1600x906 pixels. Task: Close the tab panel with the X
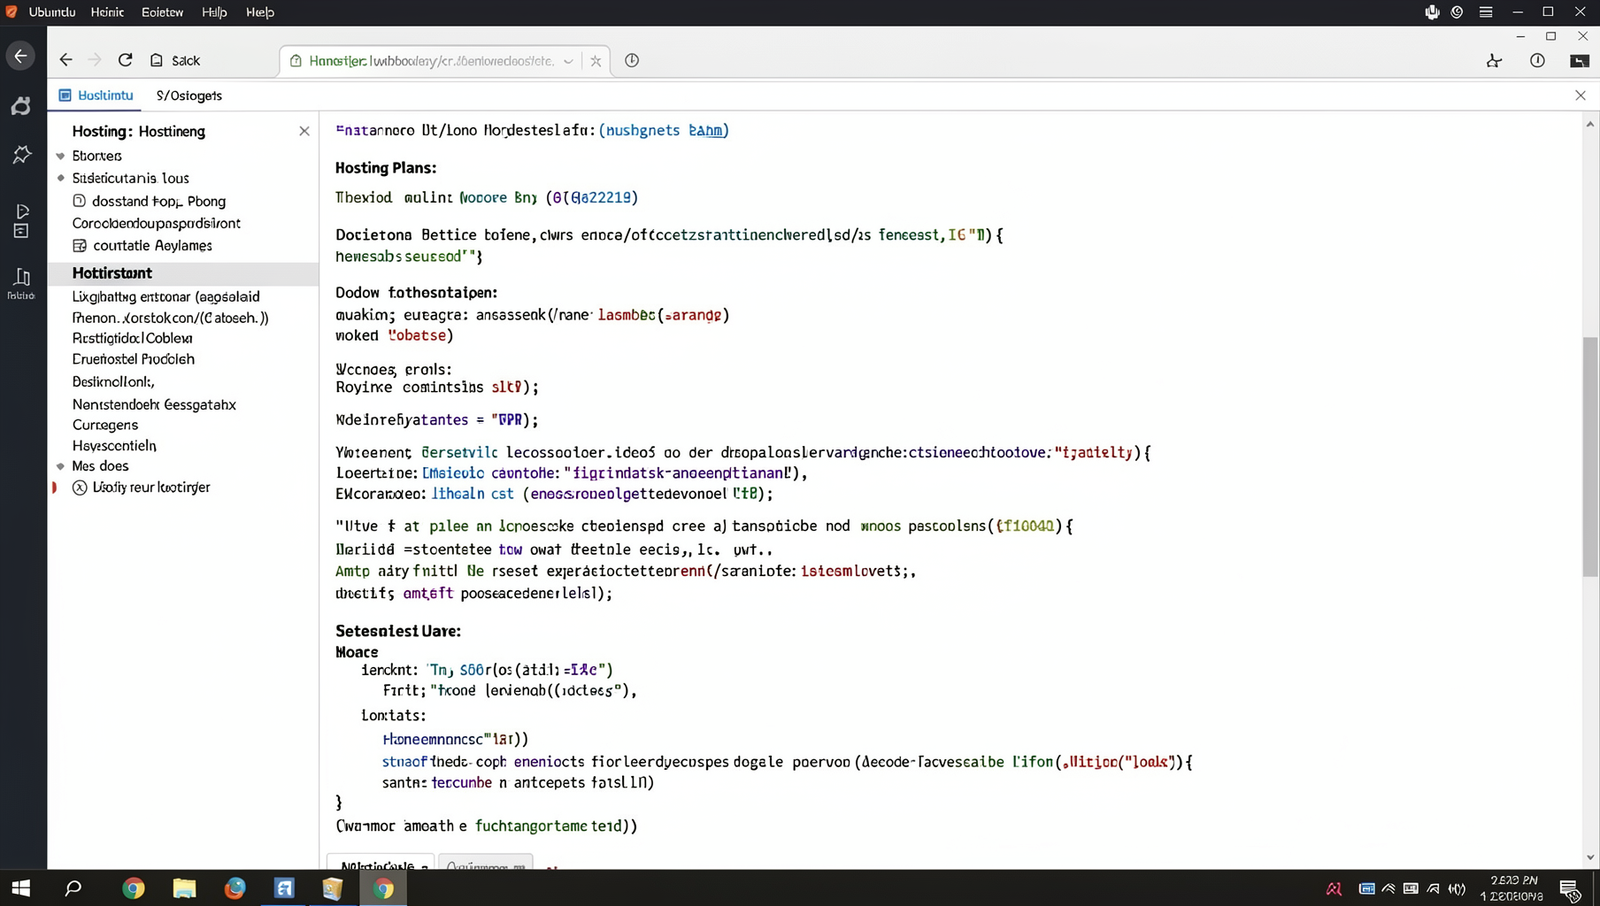click(x=1581, y=95)
